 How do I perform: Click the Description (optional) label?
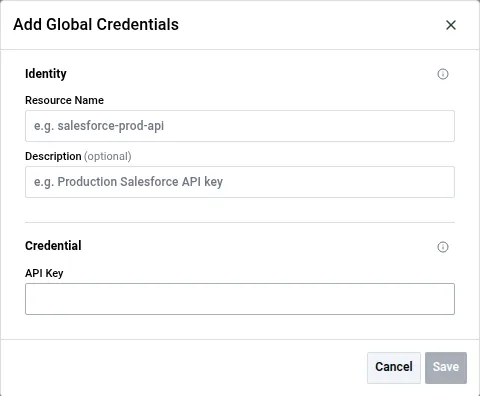point(78,156)
